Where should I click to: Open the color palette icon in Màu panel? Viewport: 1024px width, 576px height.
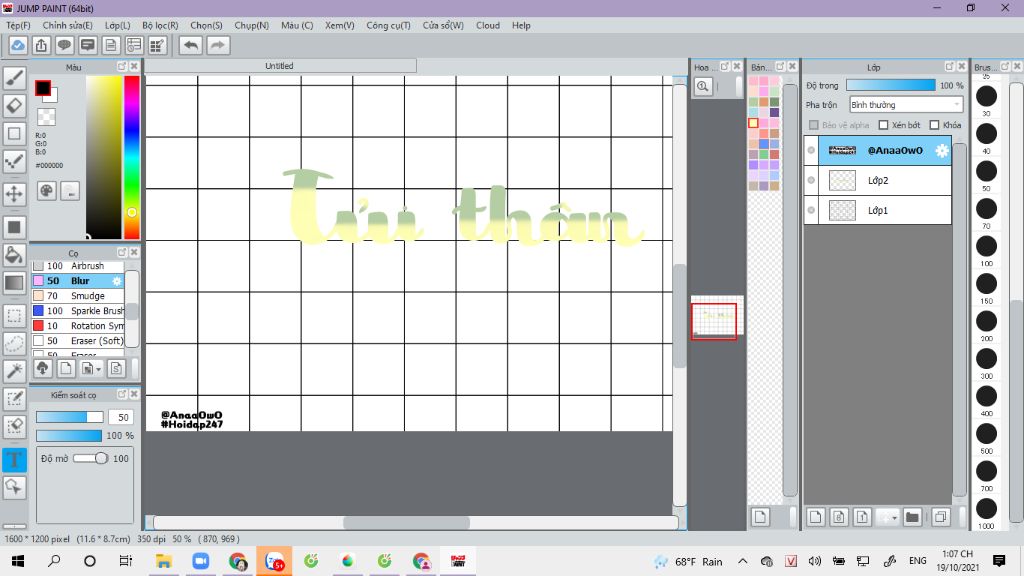(46, 191)
